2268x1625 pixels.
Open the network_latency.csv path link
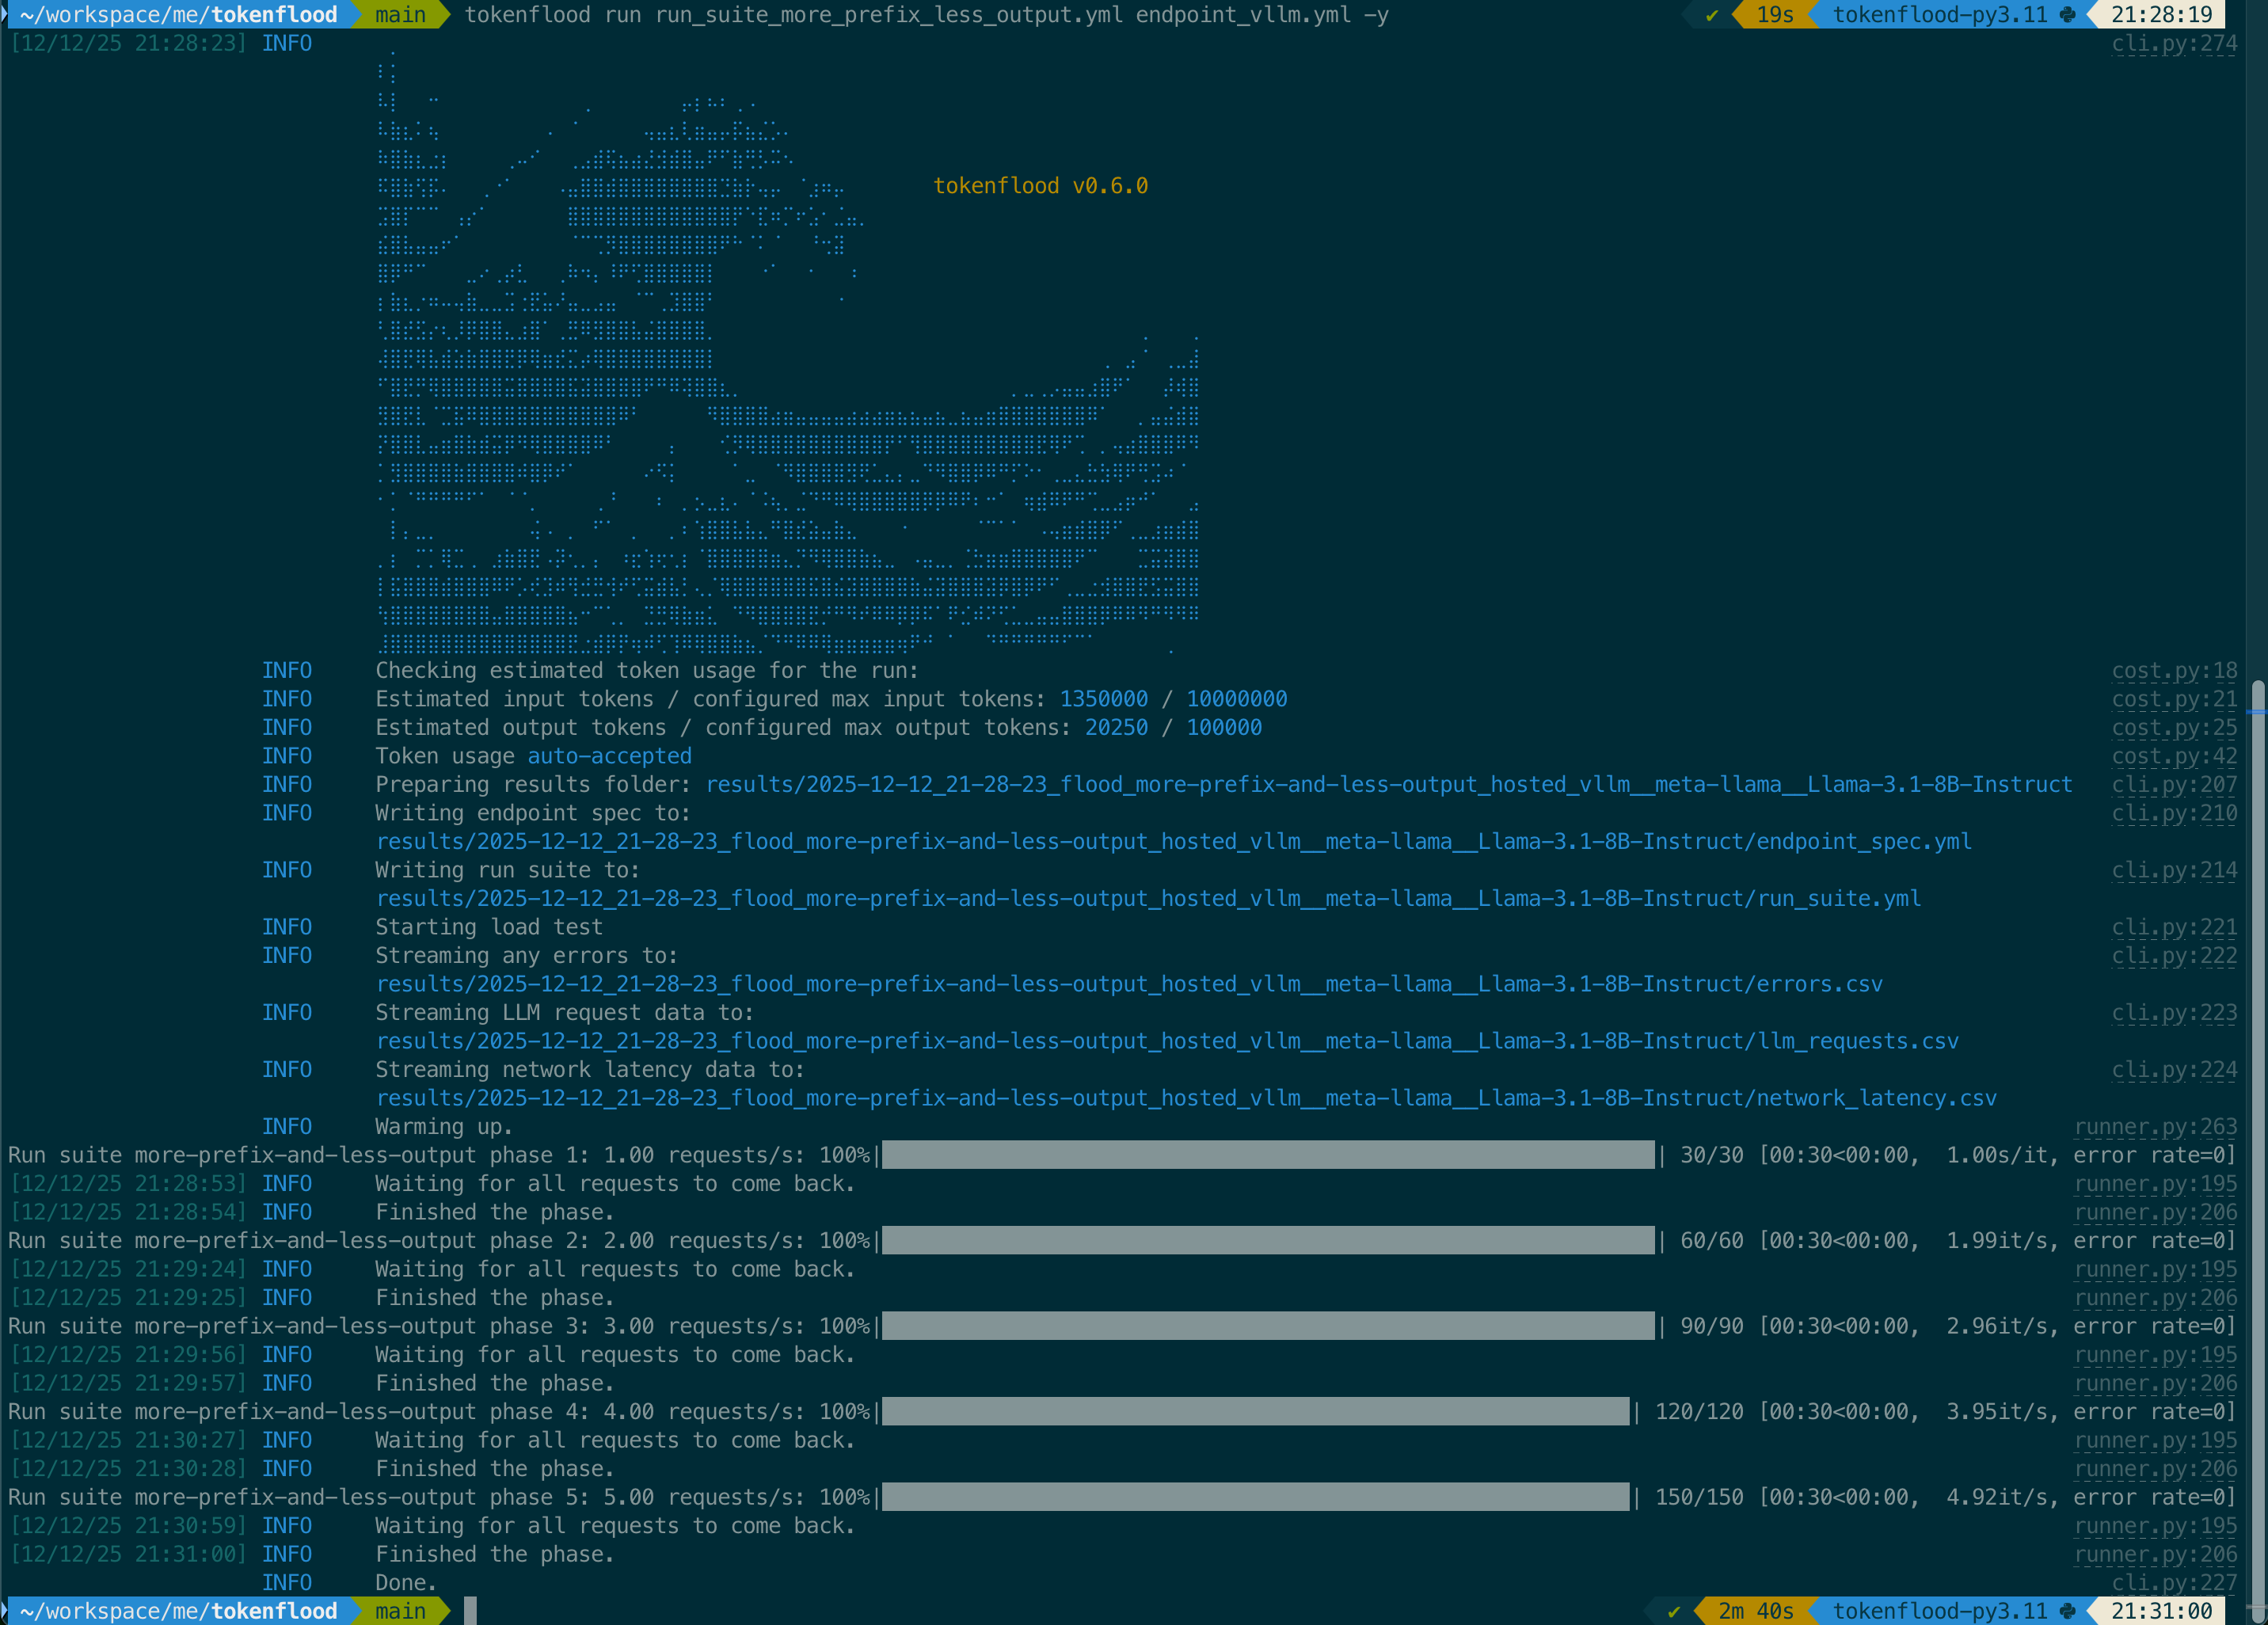coord(1186,1098)
